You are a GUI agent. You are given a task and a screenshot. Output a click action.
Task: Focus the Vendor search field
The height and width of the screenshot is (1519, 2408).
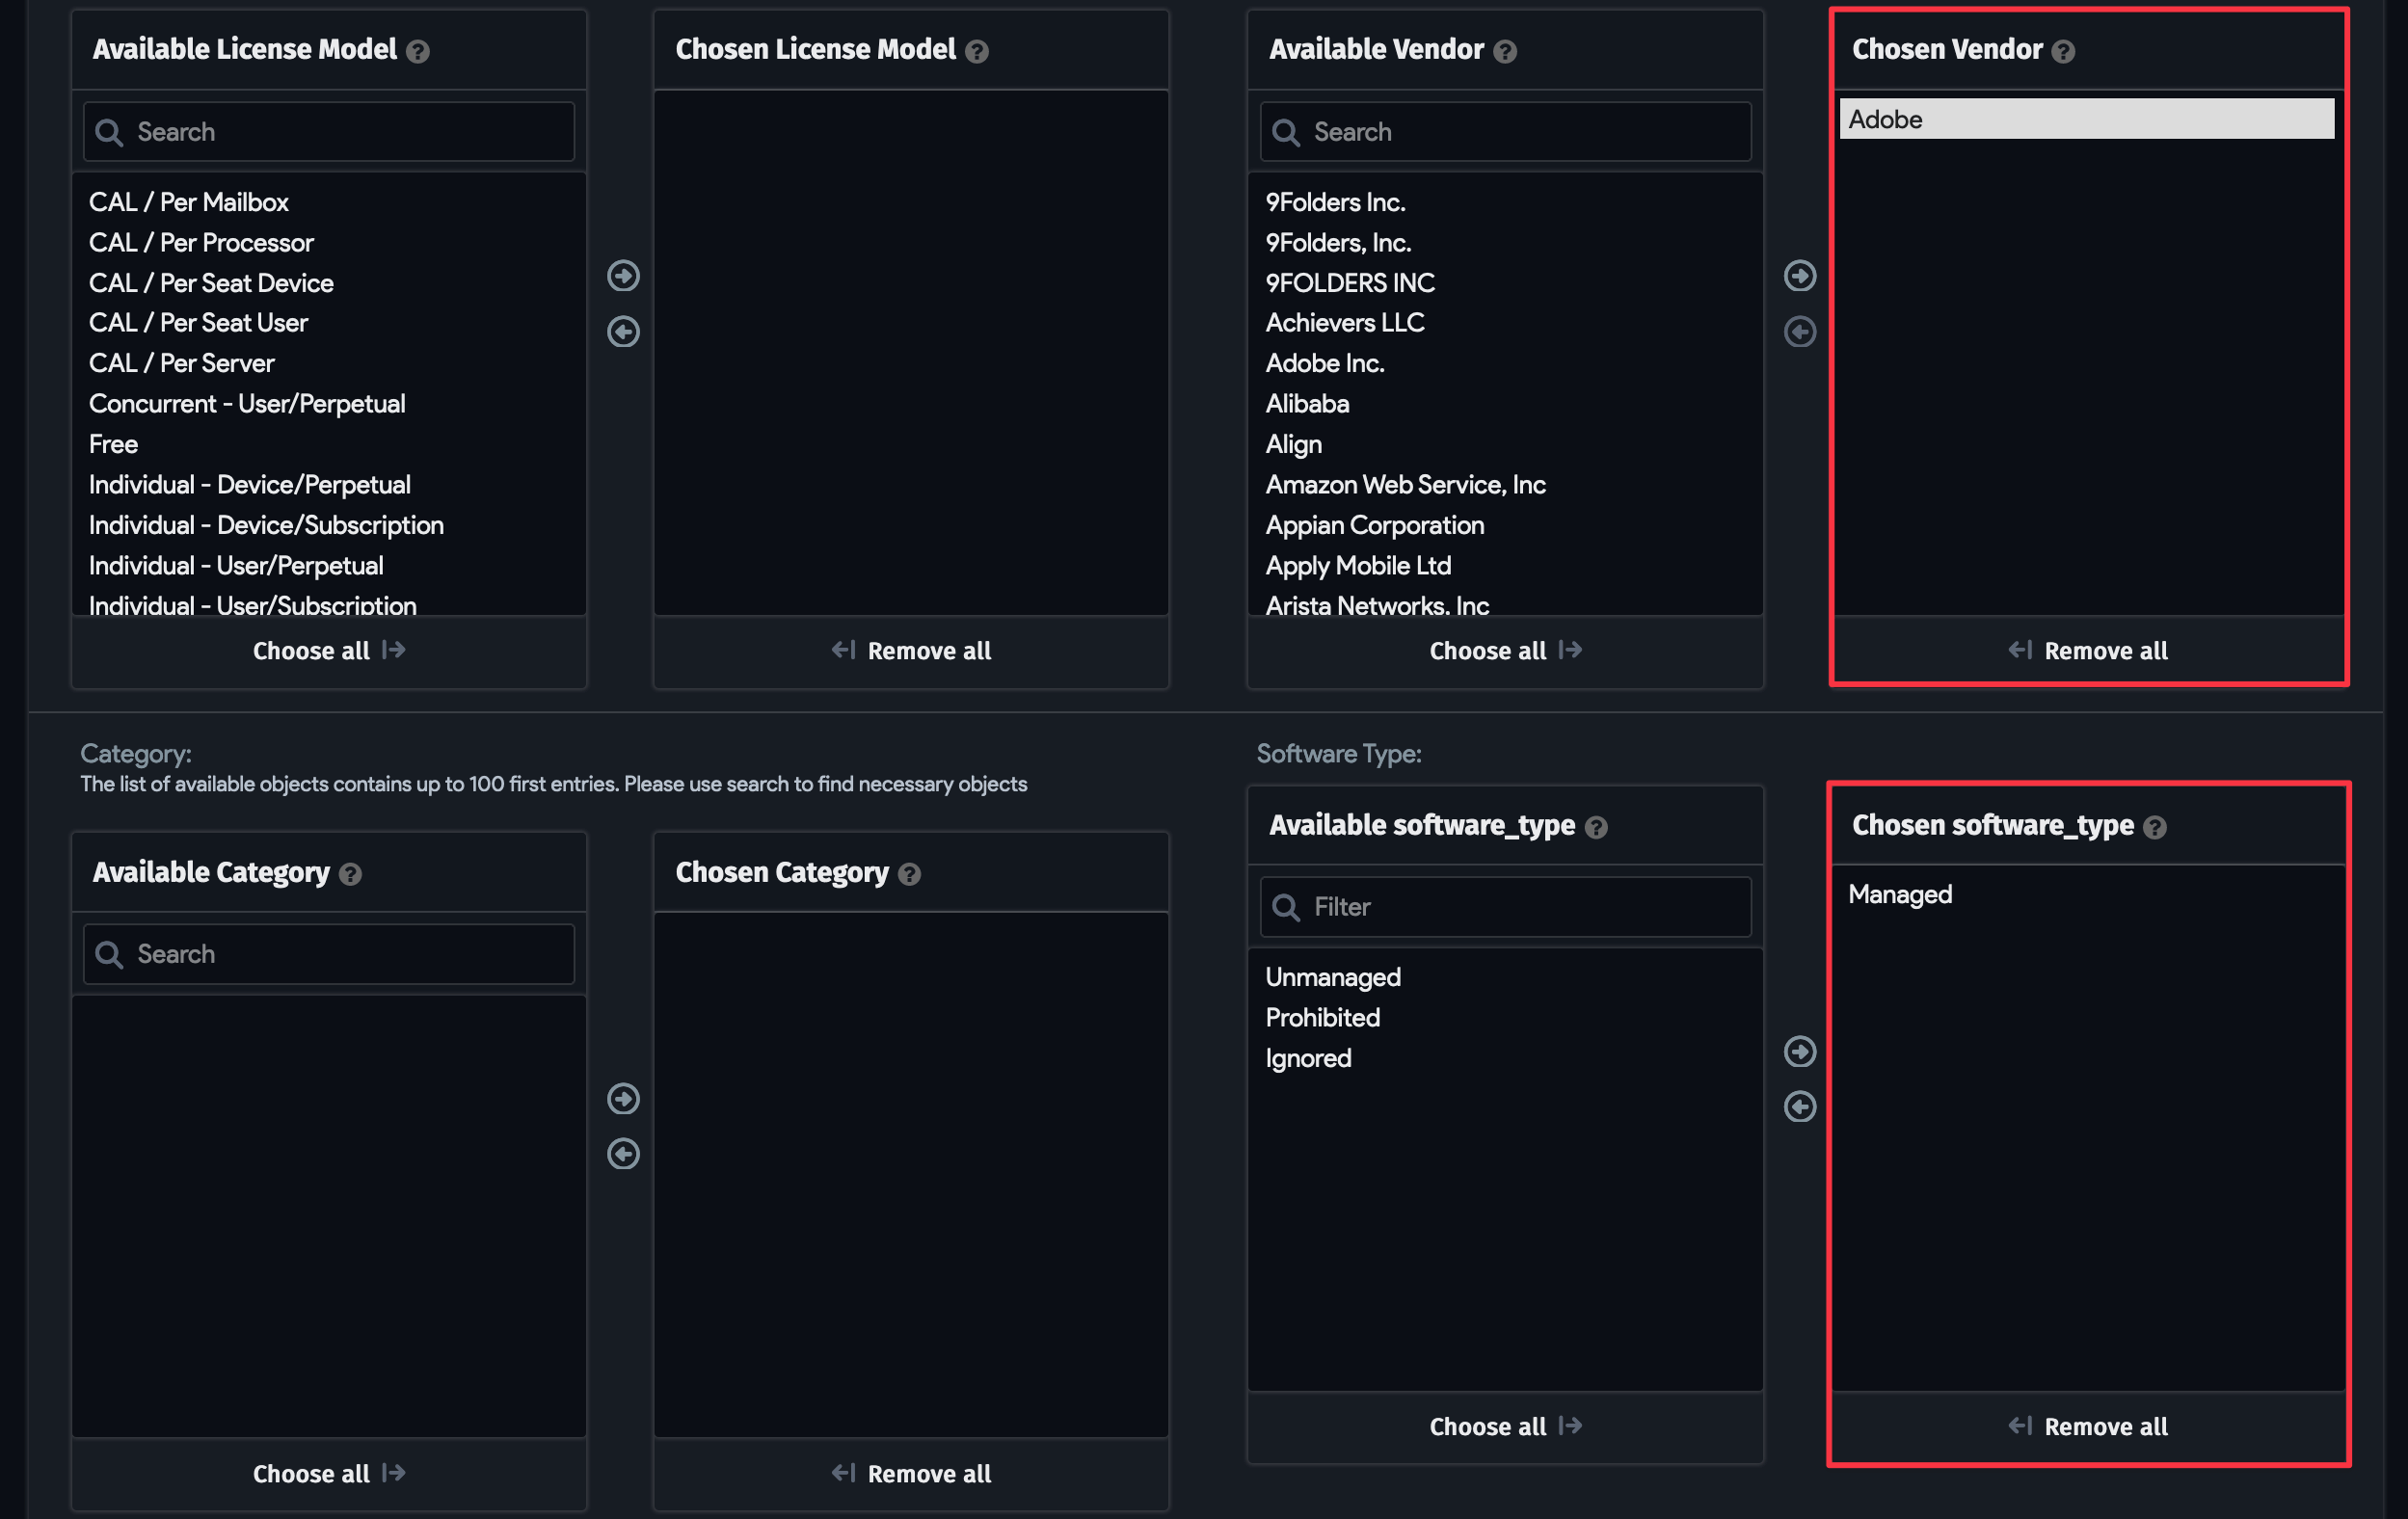click(1505, 131)
